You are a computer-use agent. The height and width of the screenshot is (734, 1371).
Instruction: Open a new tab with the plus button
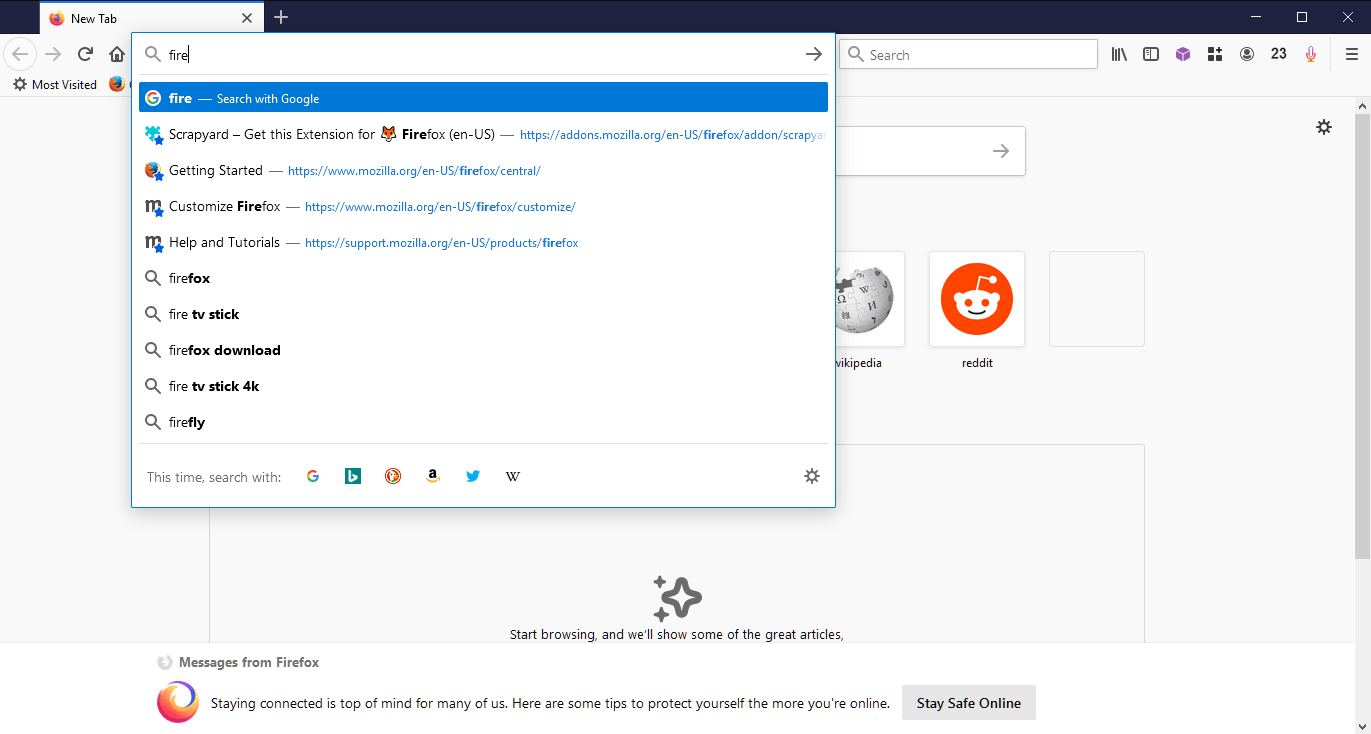[281, 17]
